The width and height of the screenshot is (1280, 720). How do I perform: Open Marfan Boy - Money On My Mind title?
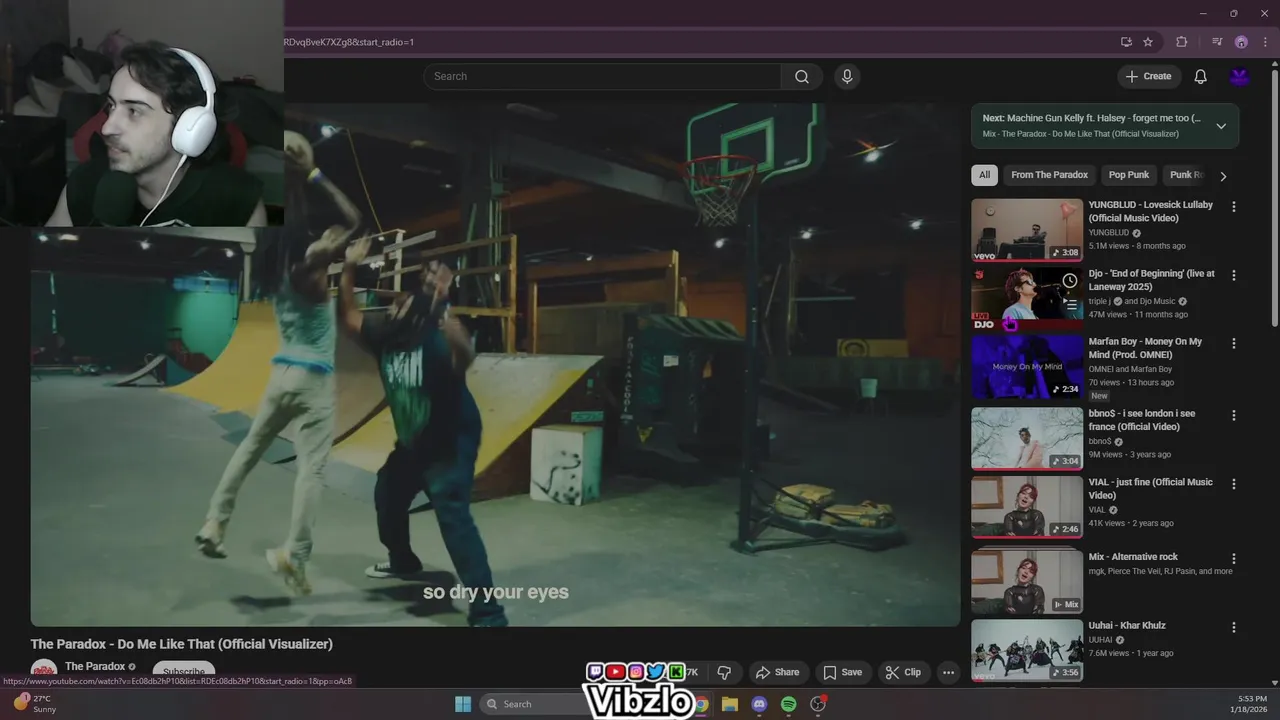point(1146,348)
